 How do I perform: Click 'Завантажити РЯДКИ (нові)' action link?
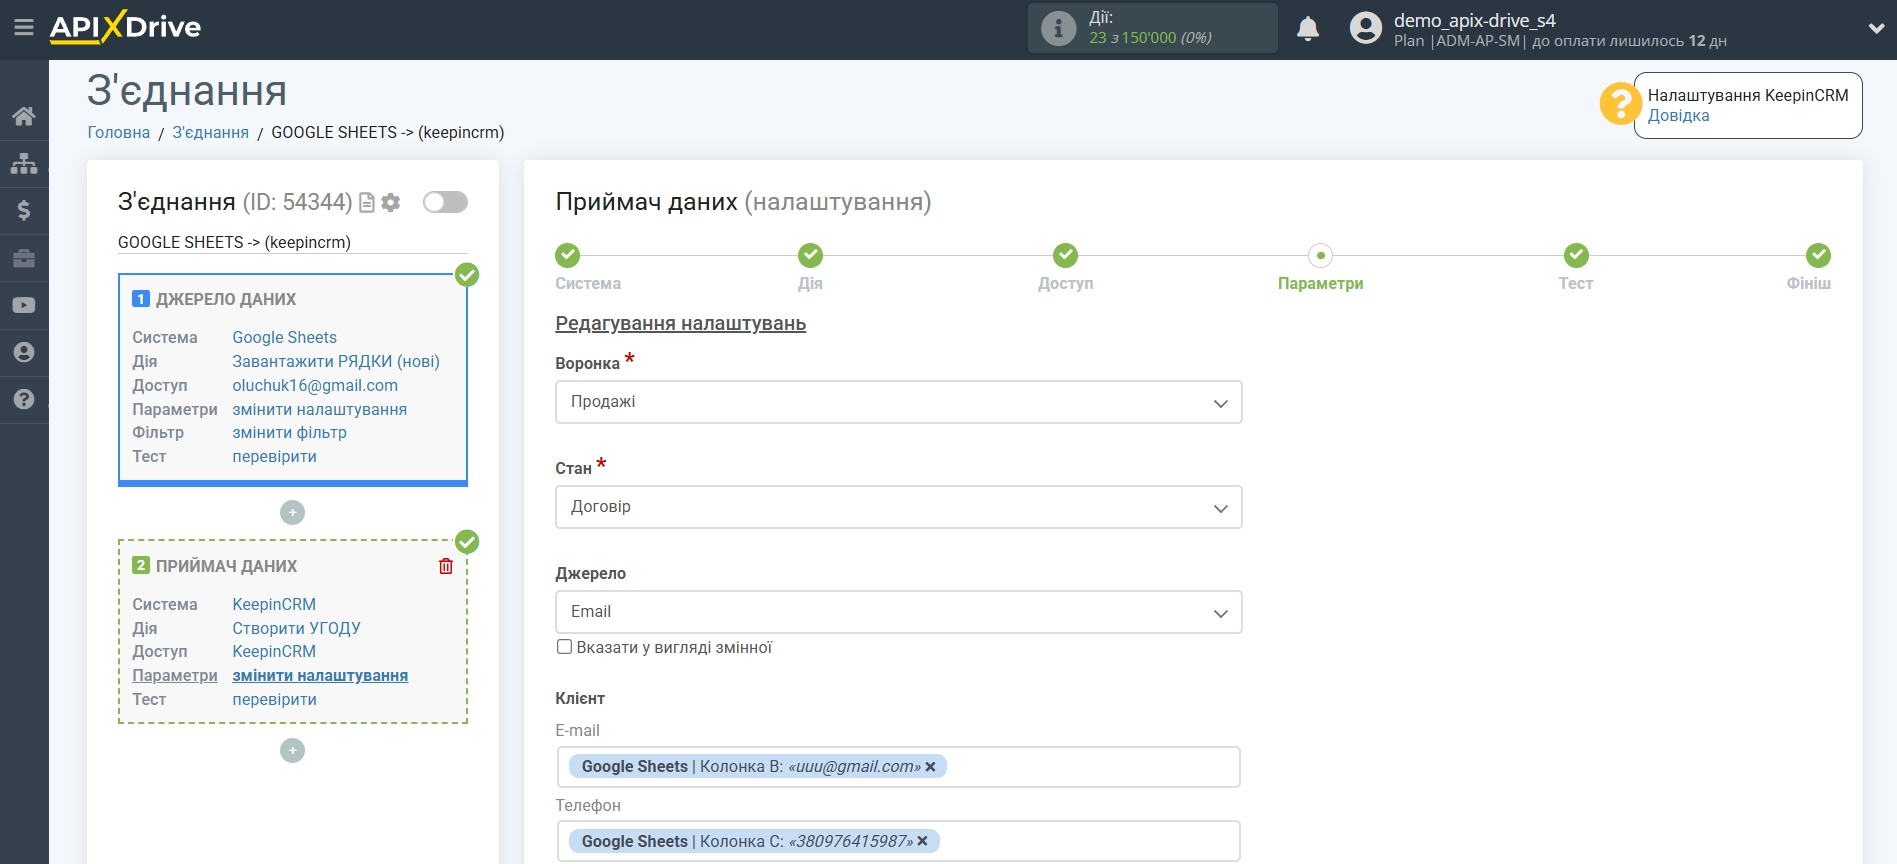coord(336,361)
